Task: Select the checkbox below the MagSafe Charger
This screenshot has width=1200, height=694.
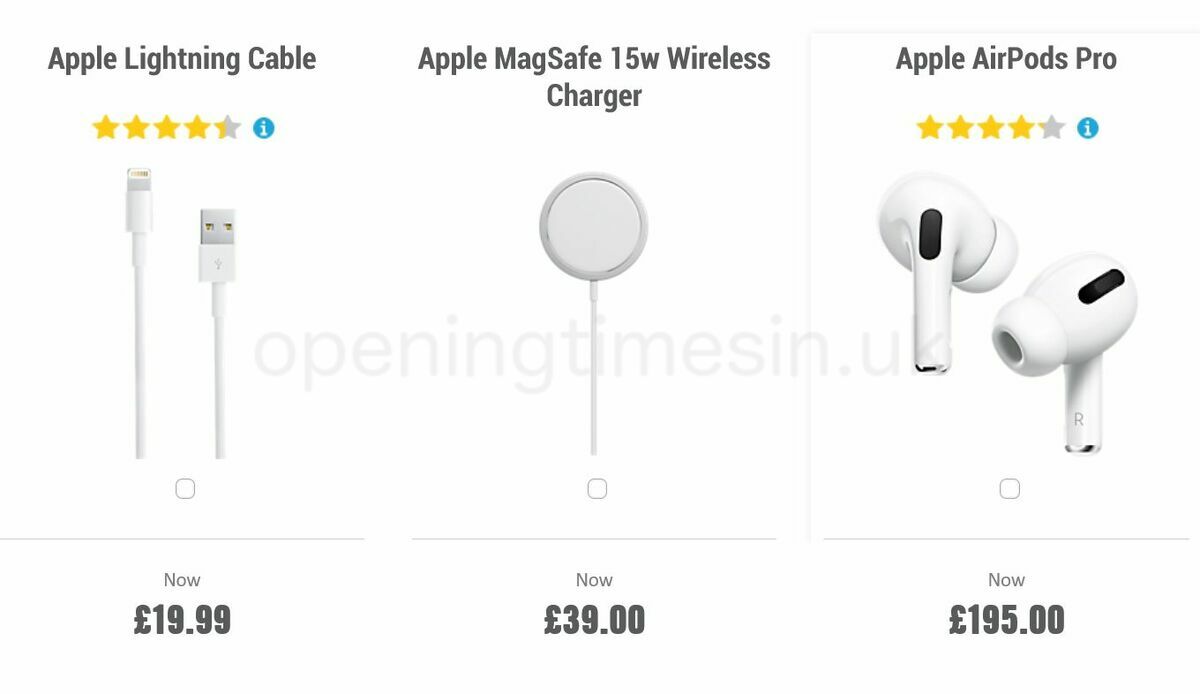Action: tap(597, 488)
